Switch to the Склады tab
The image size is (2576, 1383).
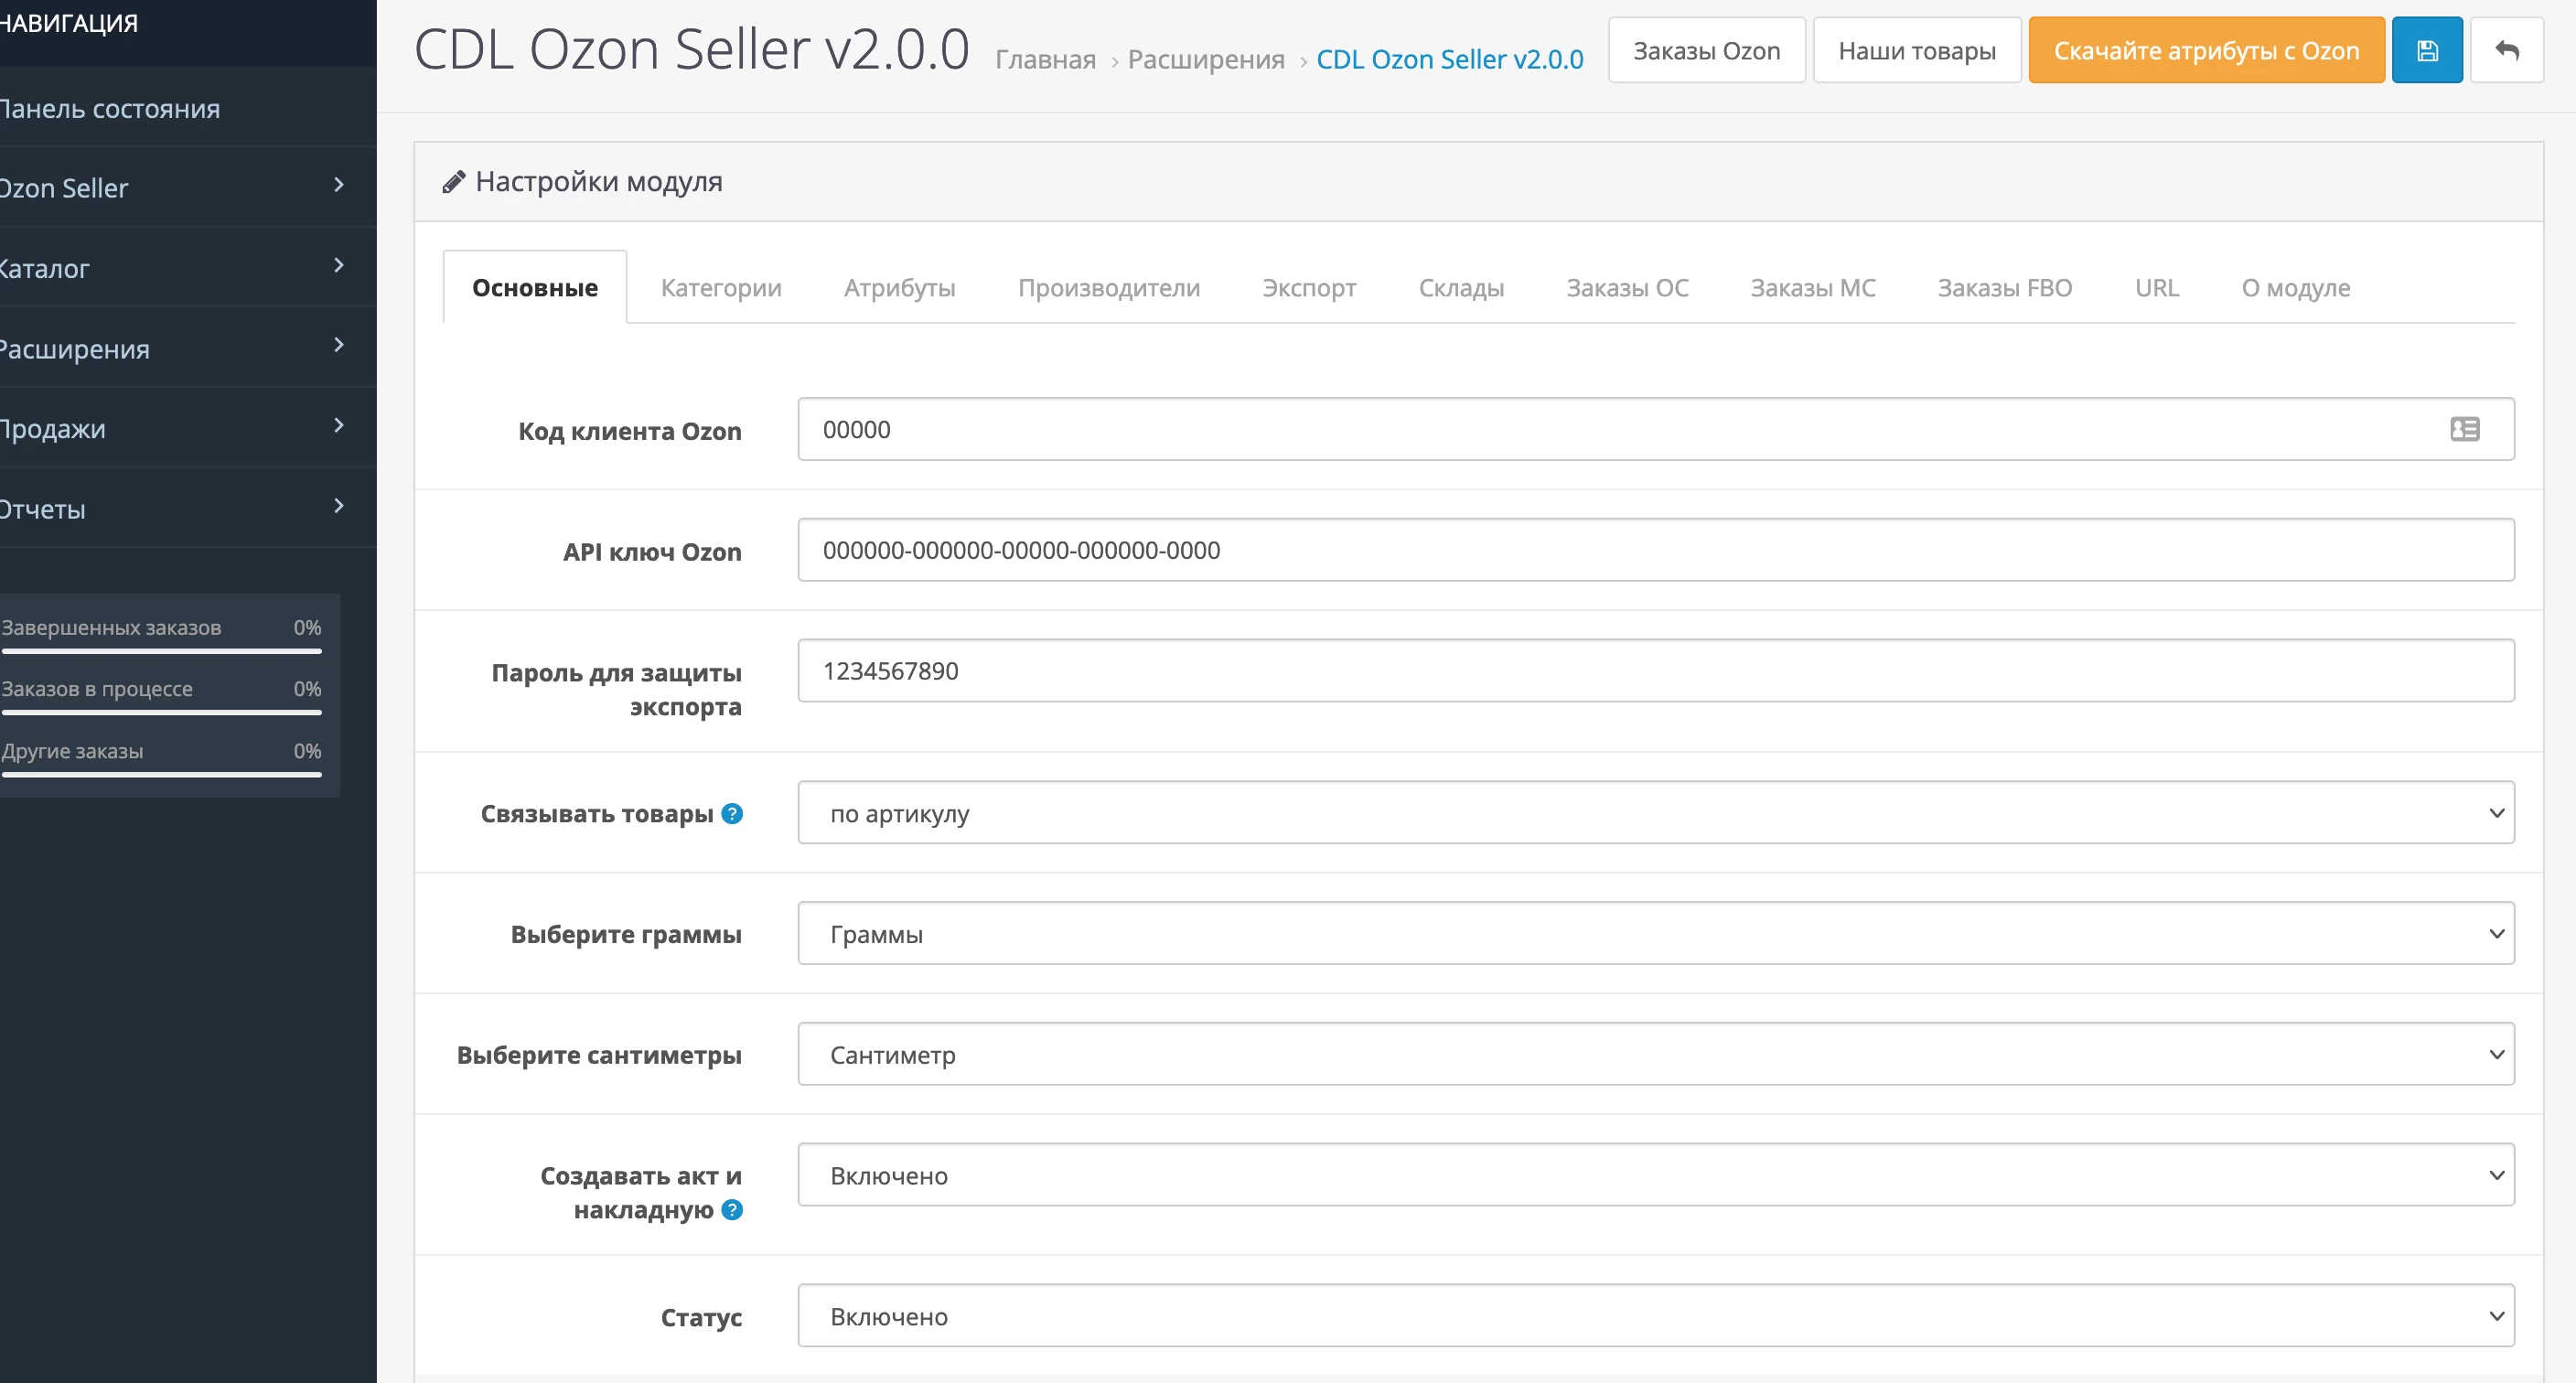tap(1461, 288)
